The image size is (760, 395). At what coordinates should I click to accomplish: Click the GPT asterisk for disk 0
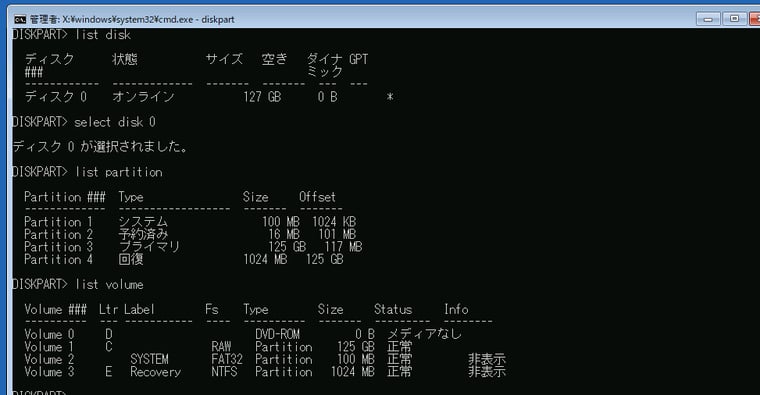pyautogui.click(x=390, y=97)
